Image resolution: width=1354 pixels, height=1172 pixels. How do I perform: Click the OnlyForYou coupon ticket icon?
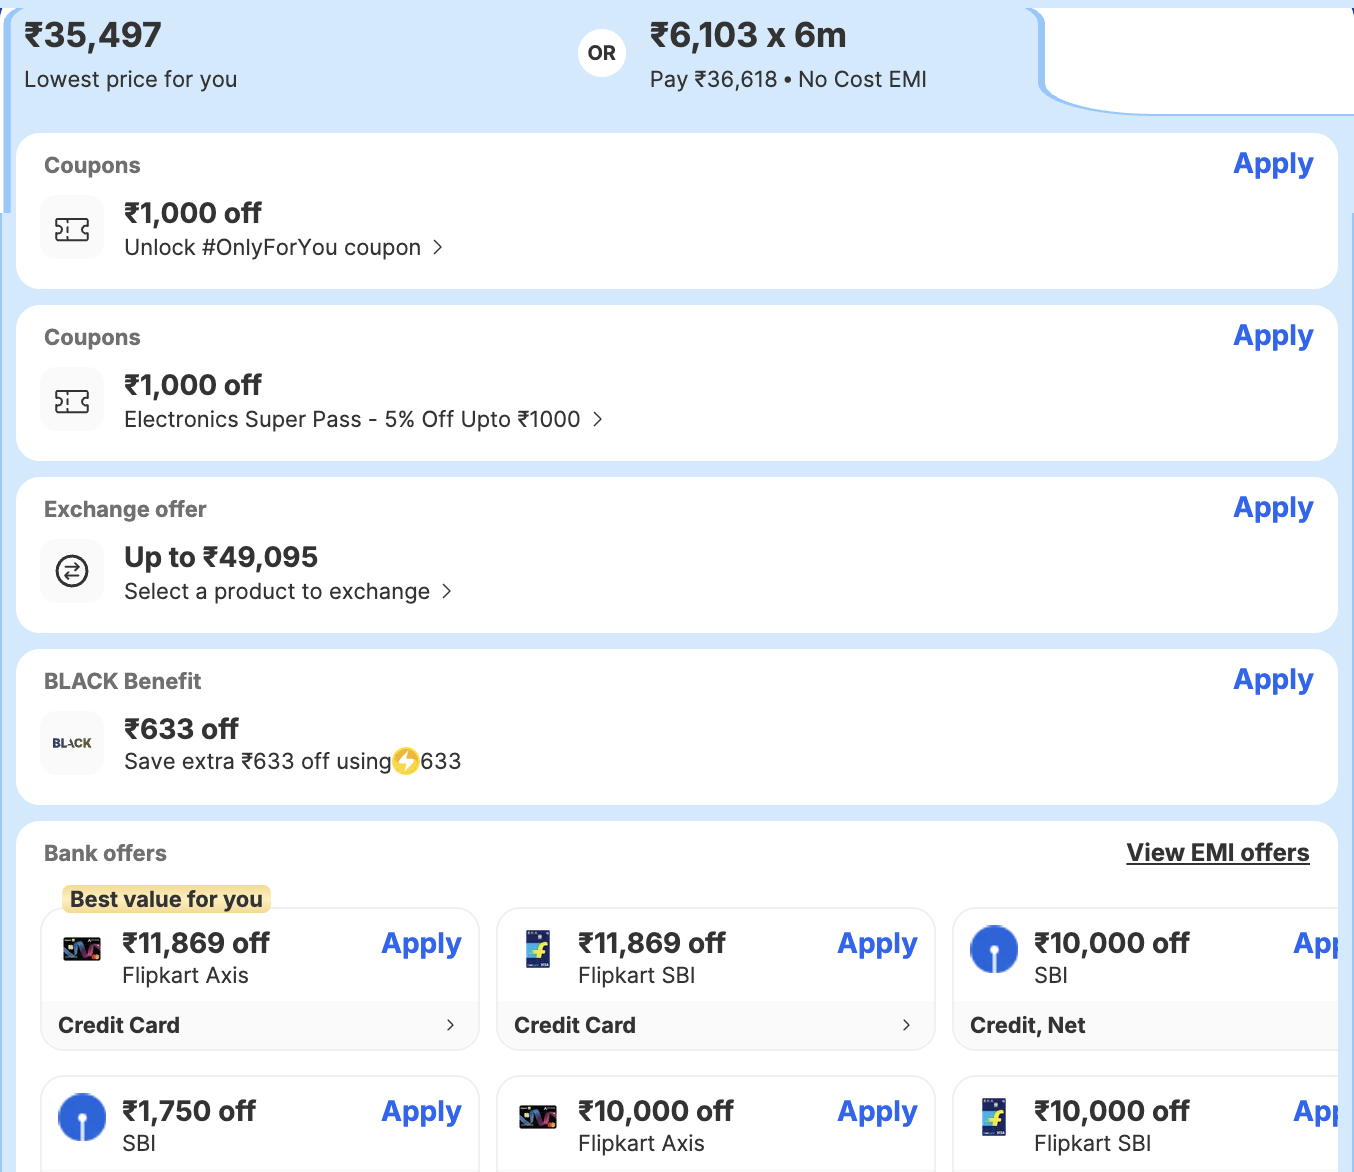72,230
